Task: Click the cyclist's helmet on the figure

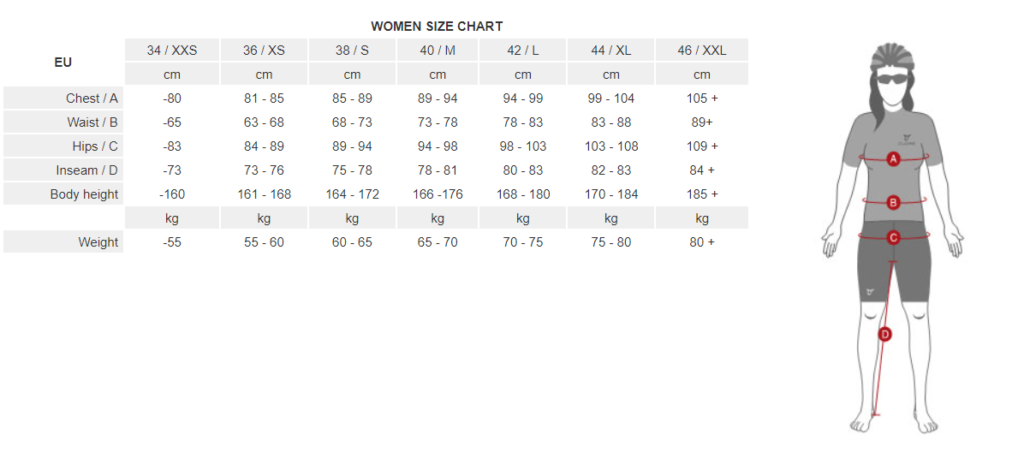Action: click(x=894, y=57)
